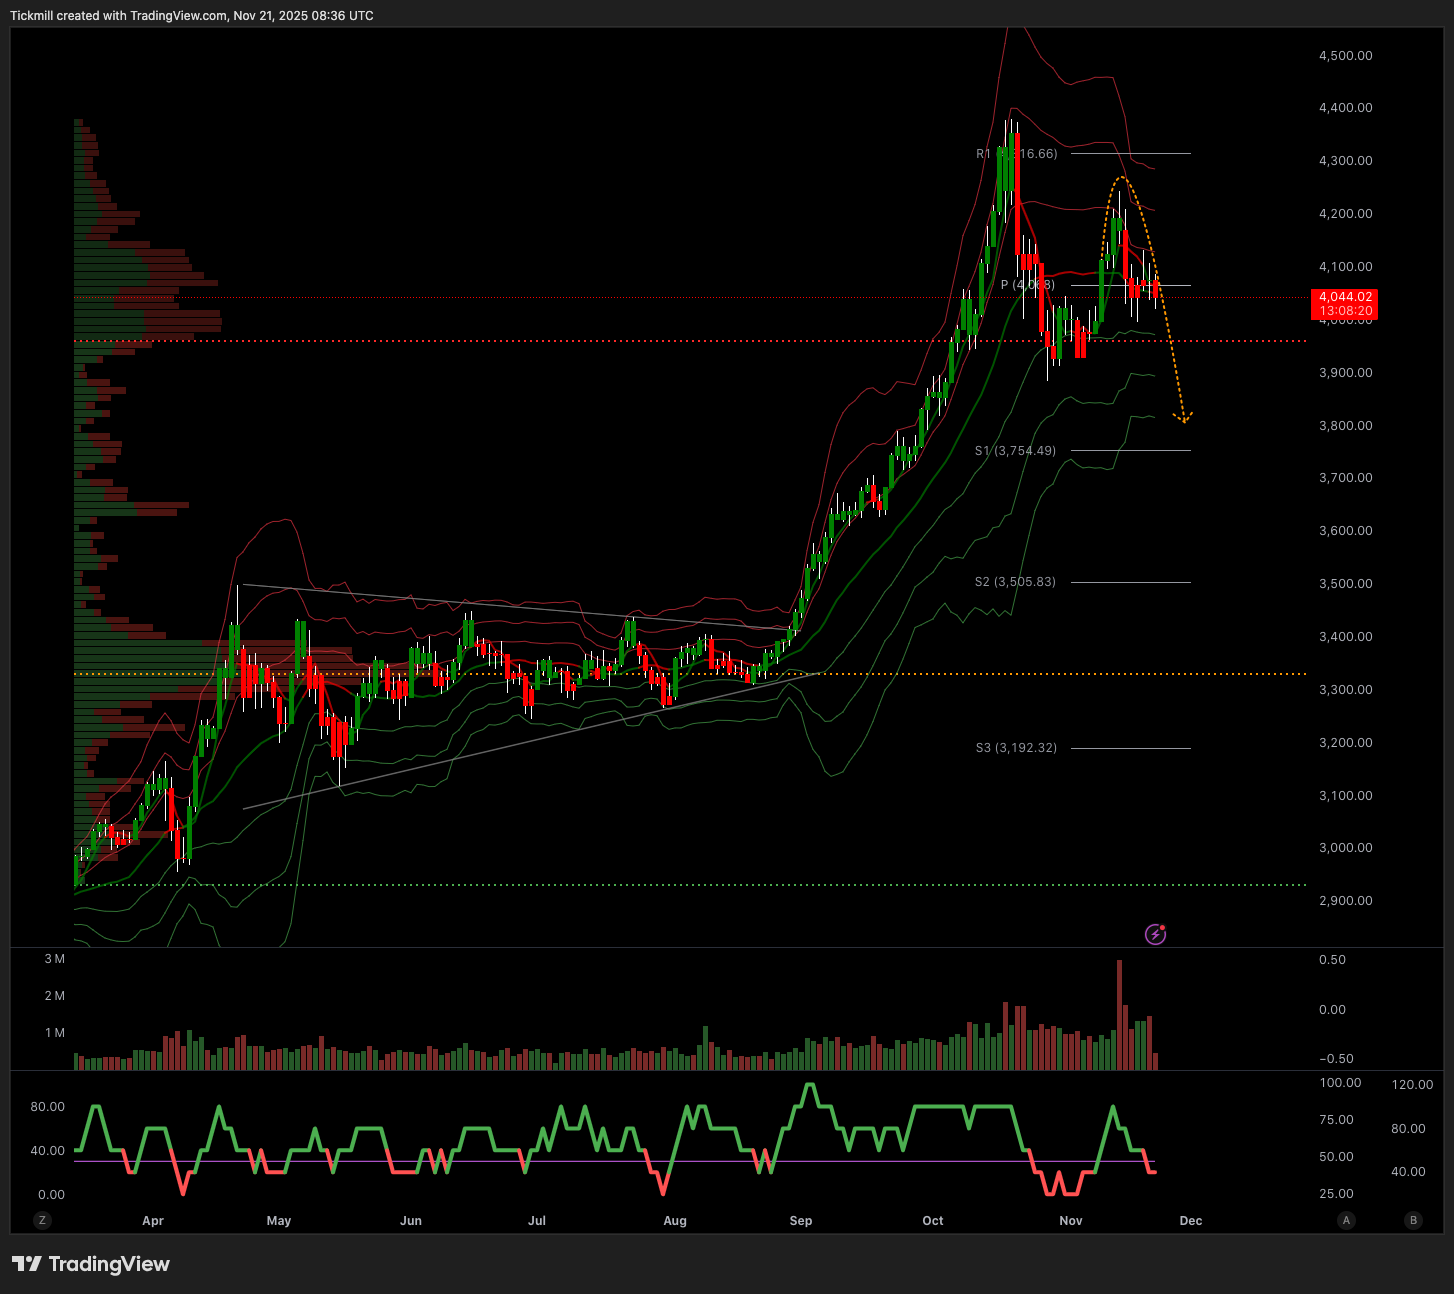Click the orange dotted projection arrowhead
The image size is (1454, 1294).
[1184, 418]
